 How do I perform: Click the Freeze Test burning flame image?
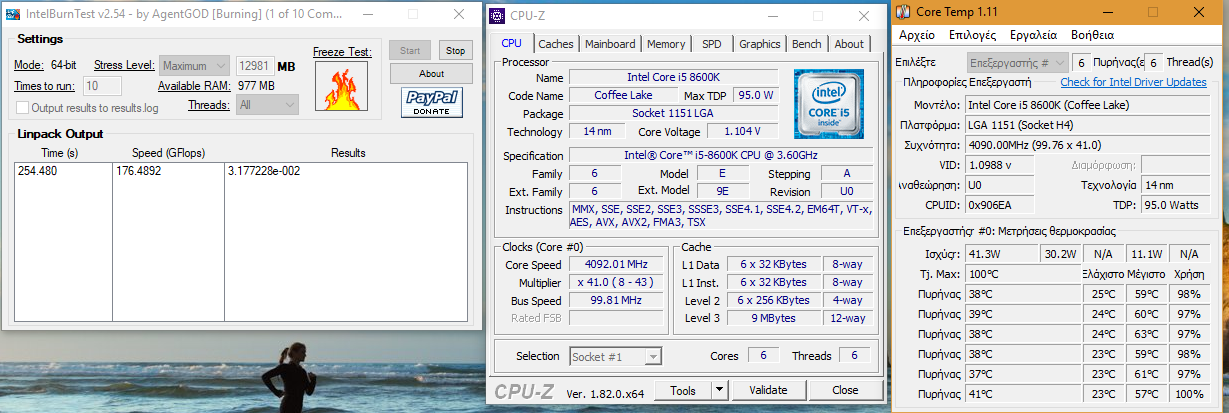(x=341, y=86)
